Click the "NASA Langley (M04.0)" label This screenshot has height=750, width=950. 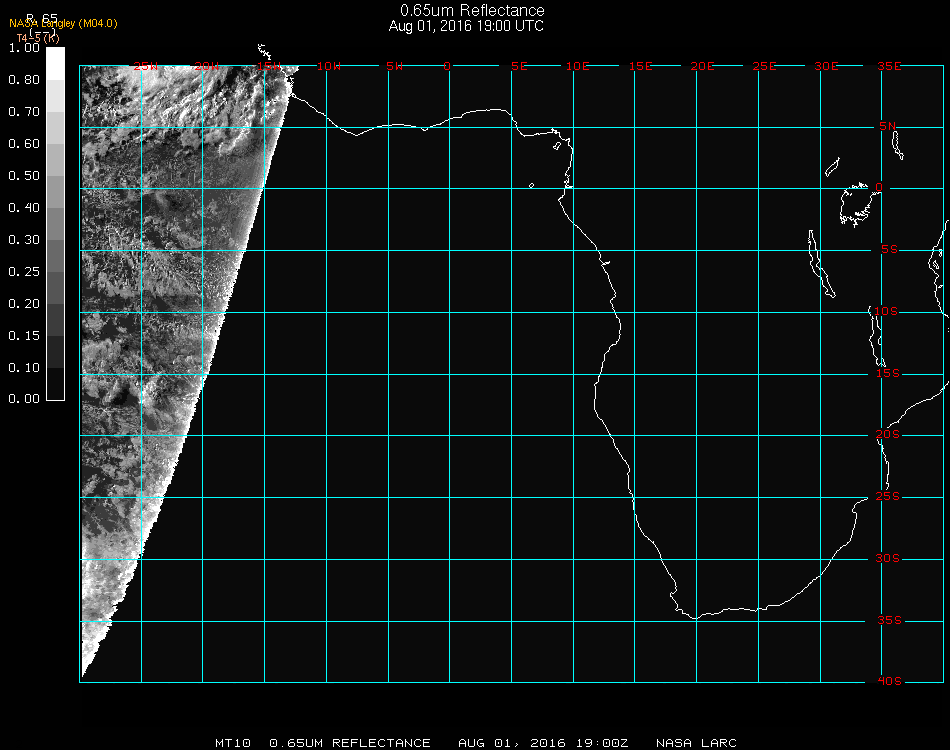tap(63, 24)
